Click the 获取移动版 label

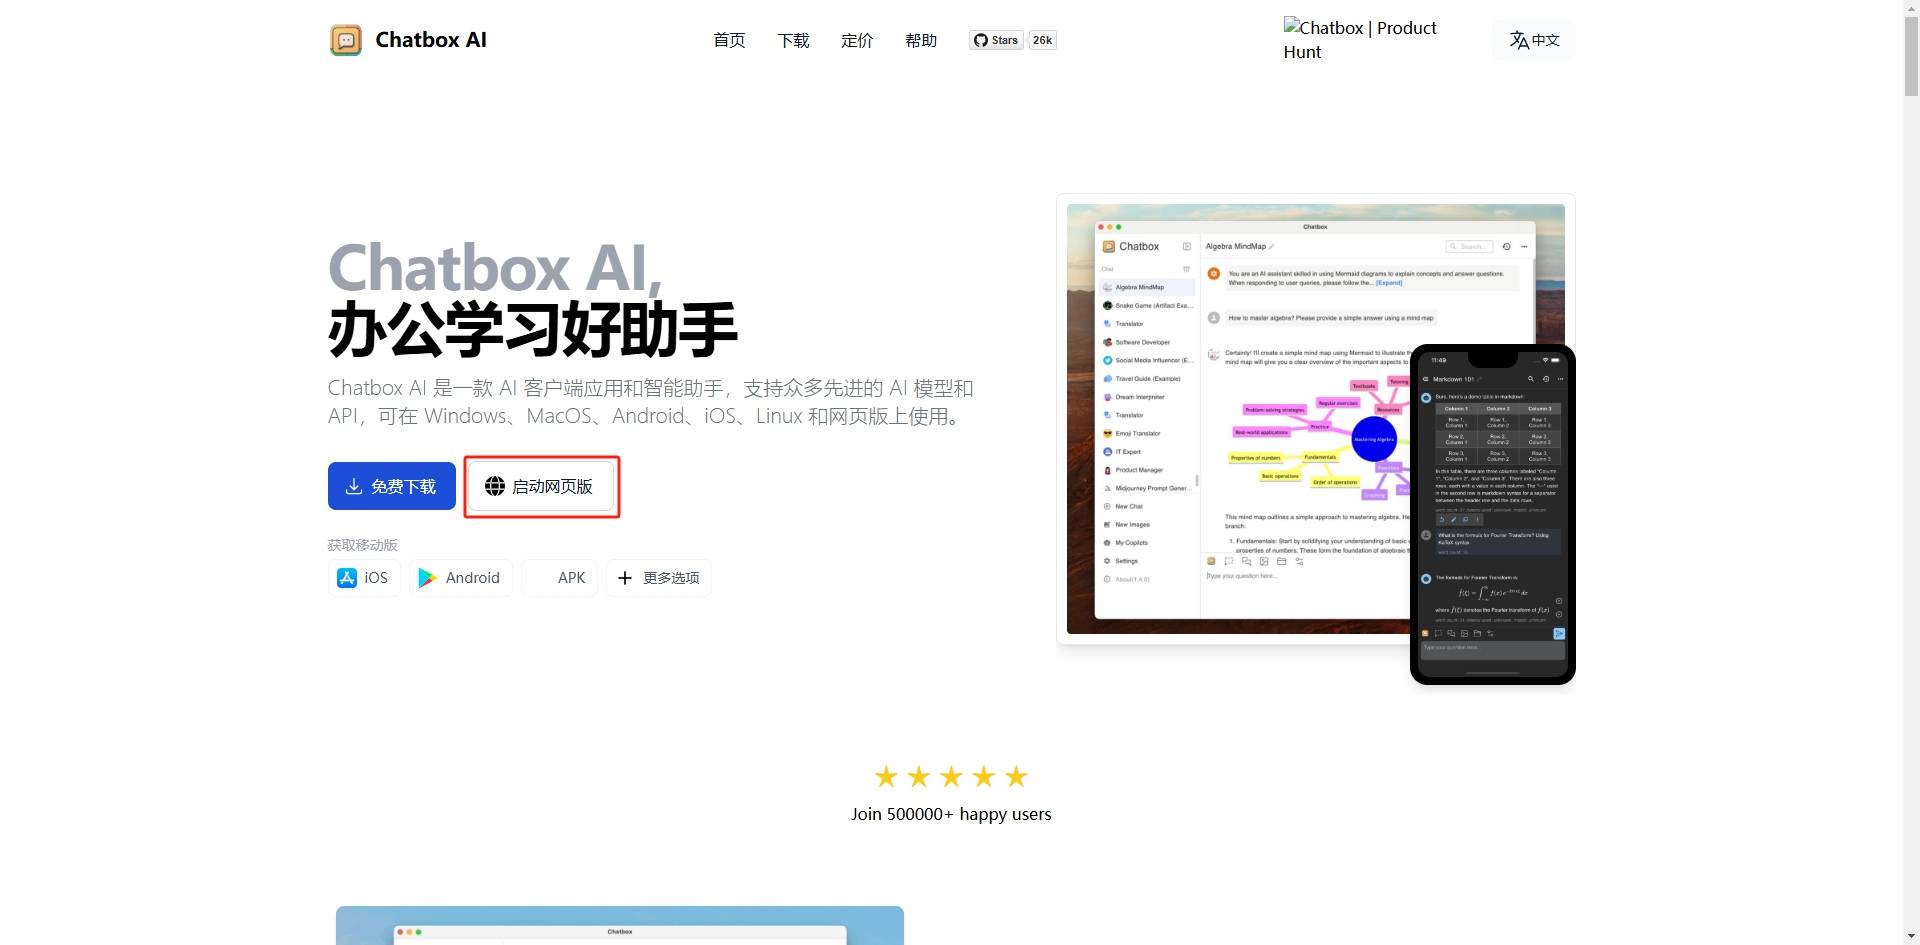click(363, 545)
